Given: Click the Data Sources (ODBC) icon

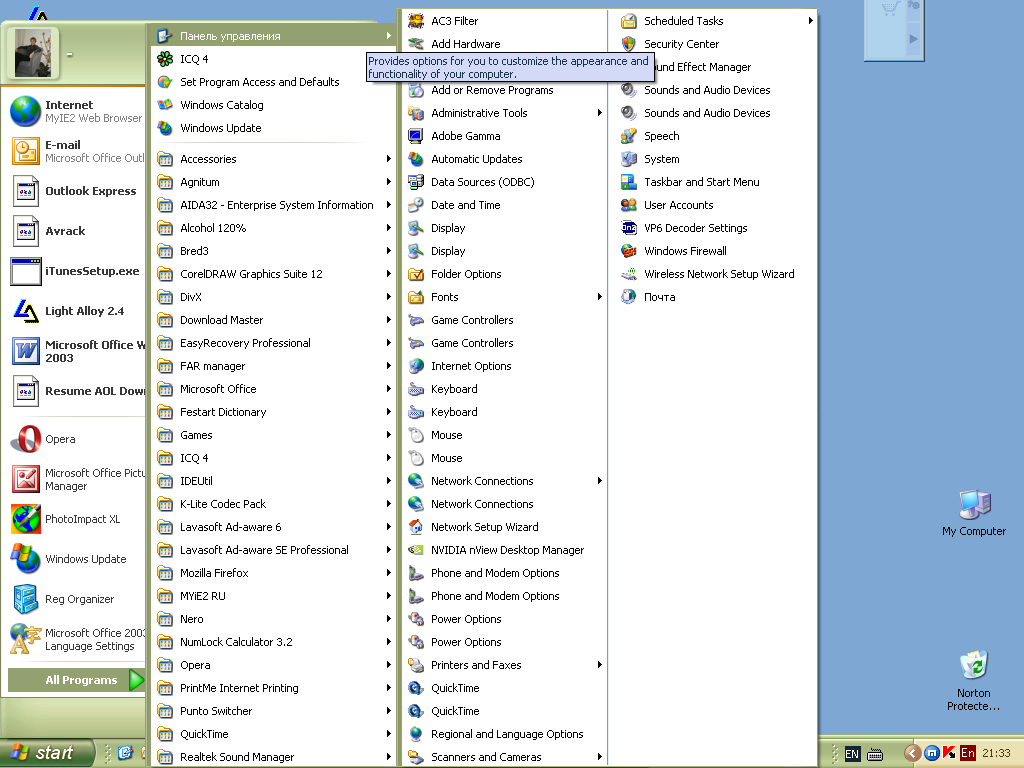Looking at the screenshot, I should (416, 182).
